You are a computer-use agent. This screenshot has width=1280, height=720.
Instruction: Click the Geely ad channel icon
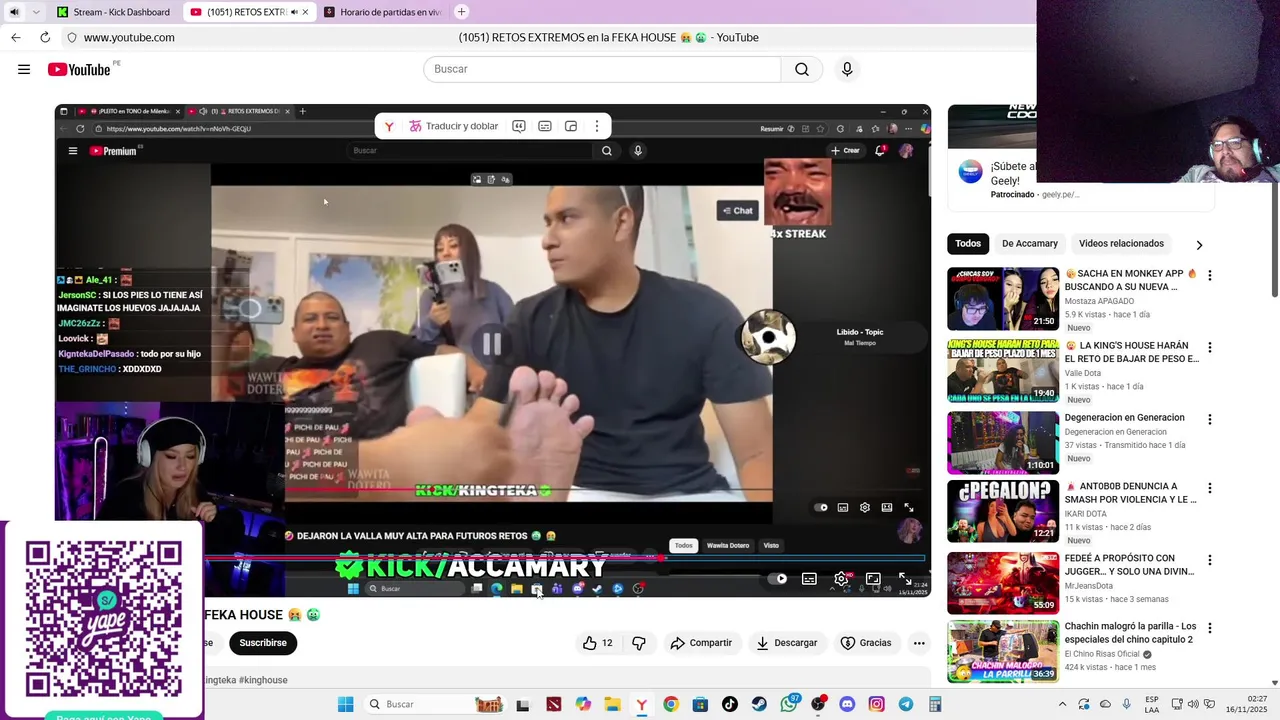(970, 172)
